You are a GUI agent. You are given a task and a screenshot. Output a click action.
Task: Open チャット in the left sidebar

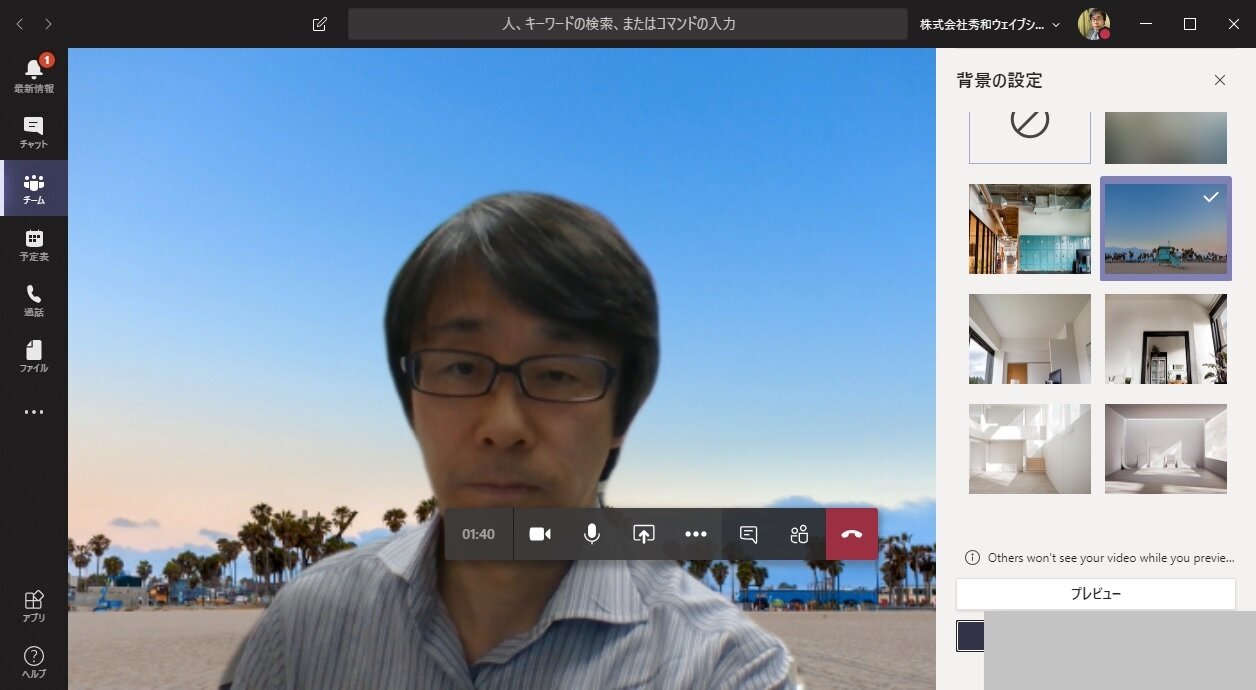tap(34, 132)
